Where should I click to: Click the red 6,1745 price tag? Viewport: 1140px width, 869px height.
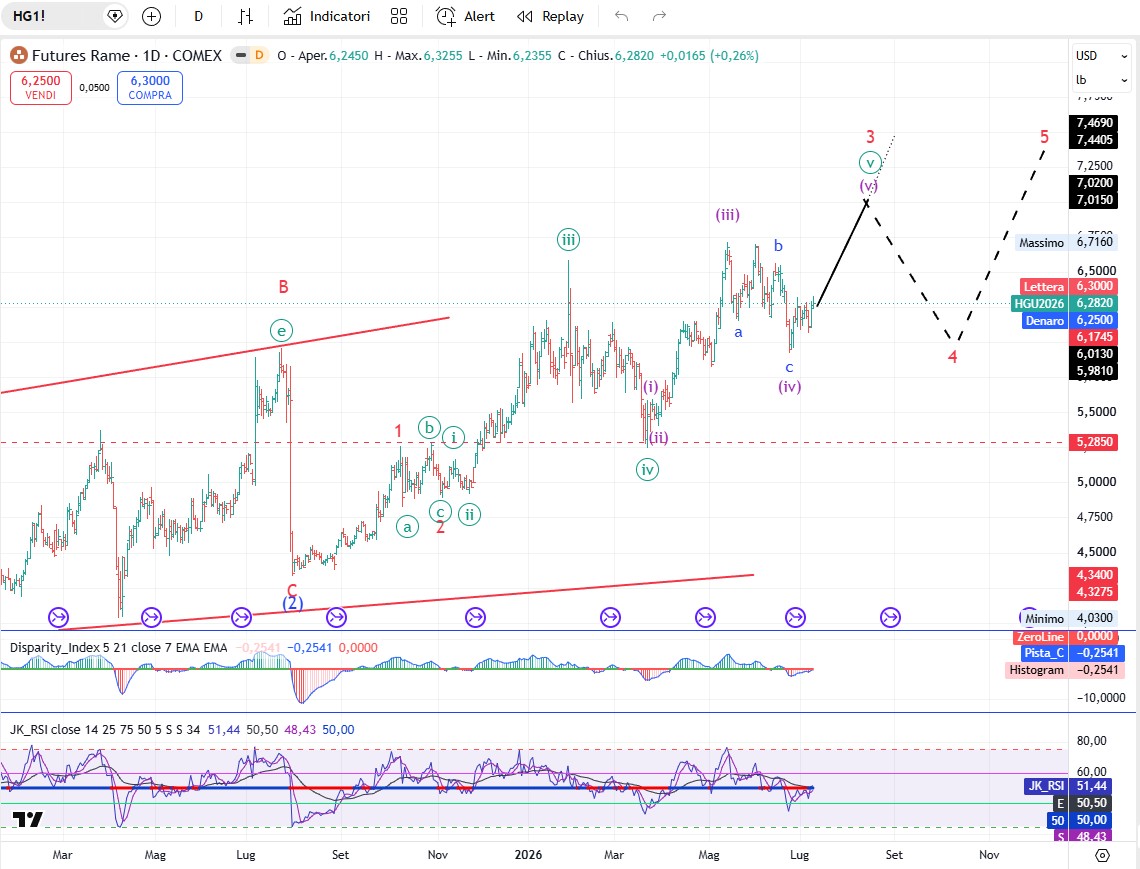(x=1093, y=337)
